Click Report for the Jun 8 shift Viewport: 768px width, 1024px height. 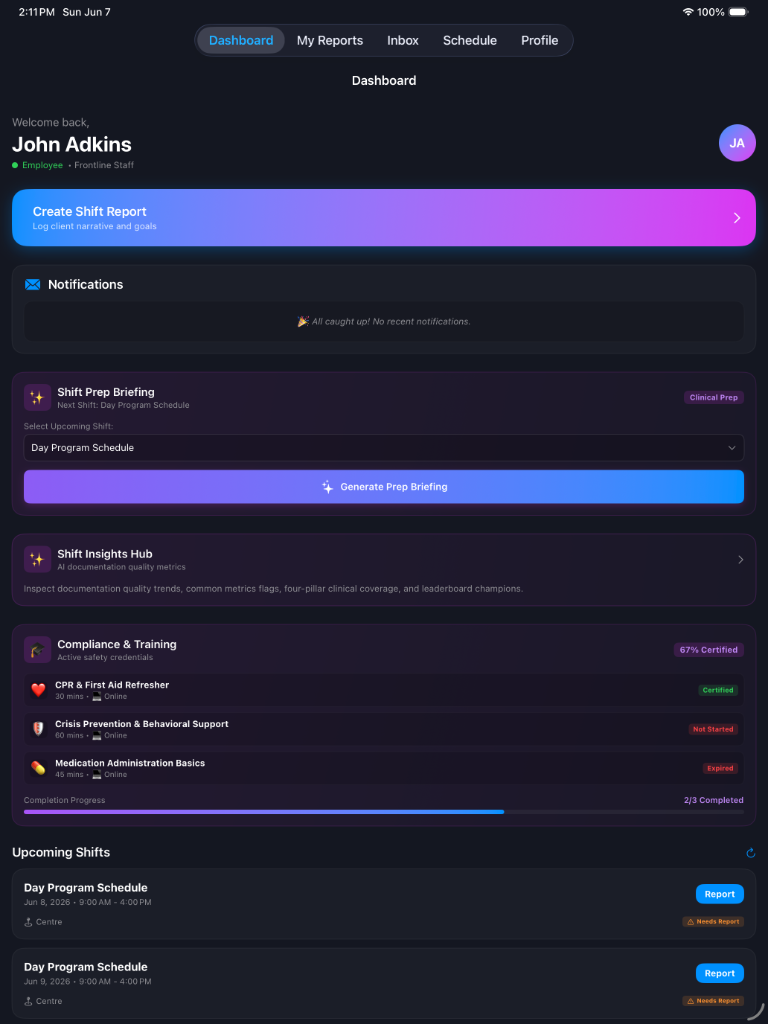720,894
